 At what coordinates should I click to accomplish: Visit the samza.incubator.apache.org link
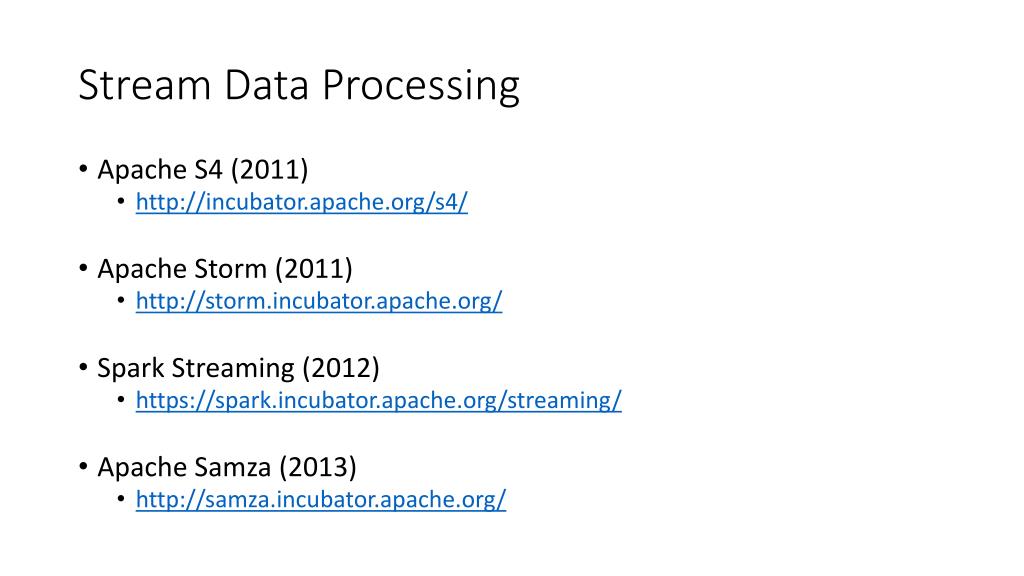point(320,499)
